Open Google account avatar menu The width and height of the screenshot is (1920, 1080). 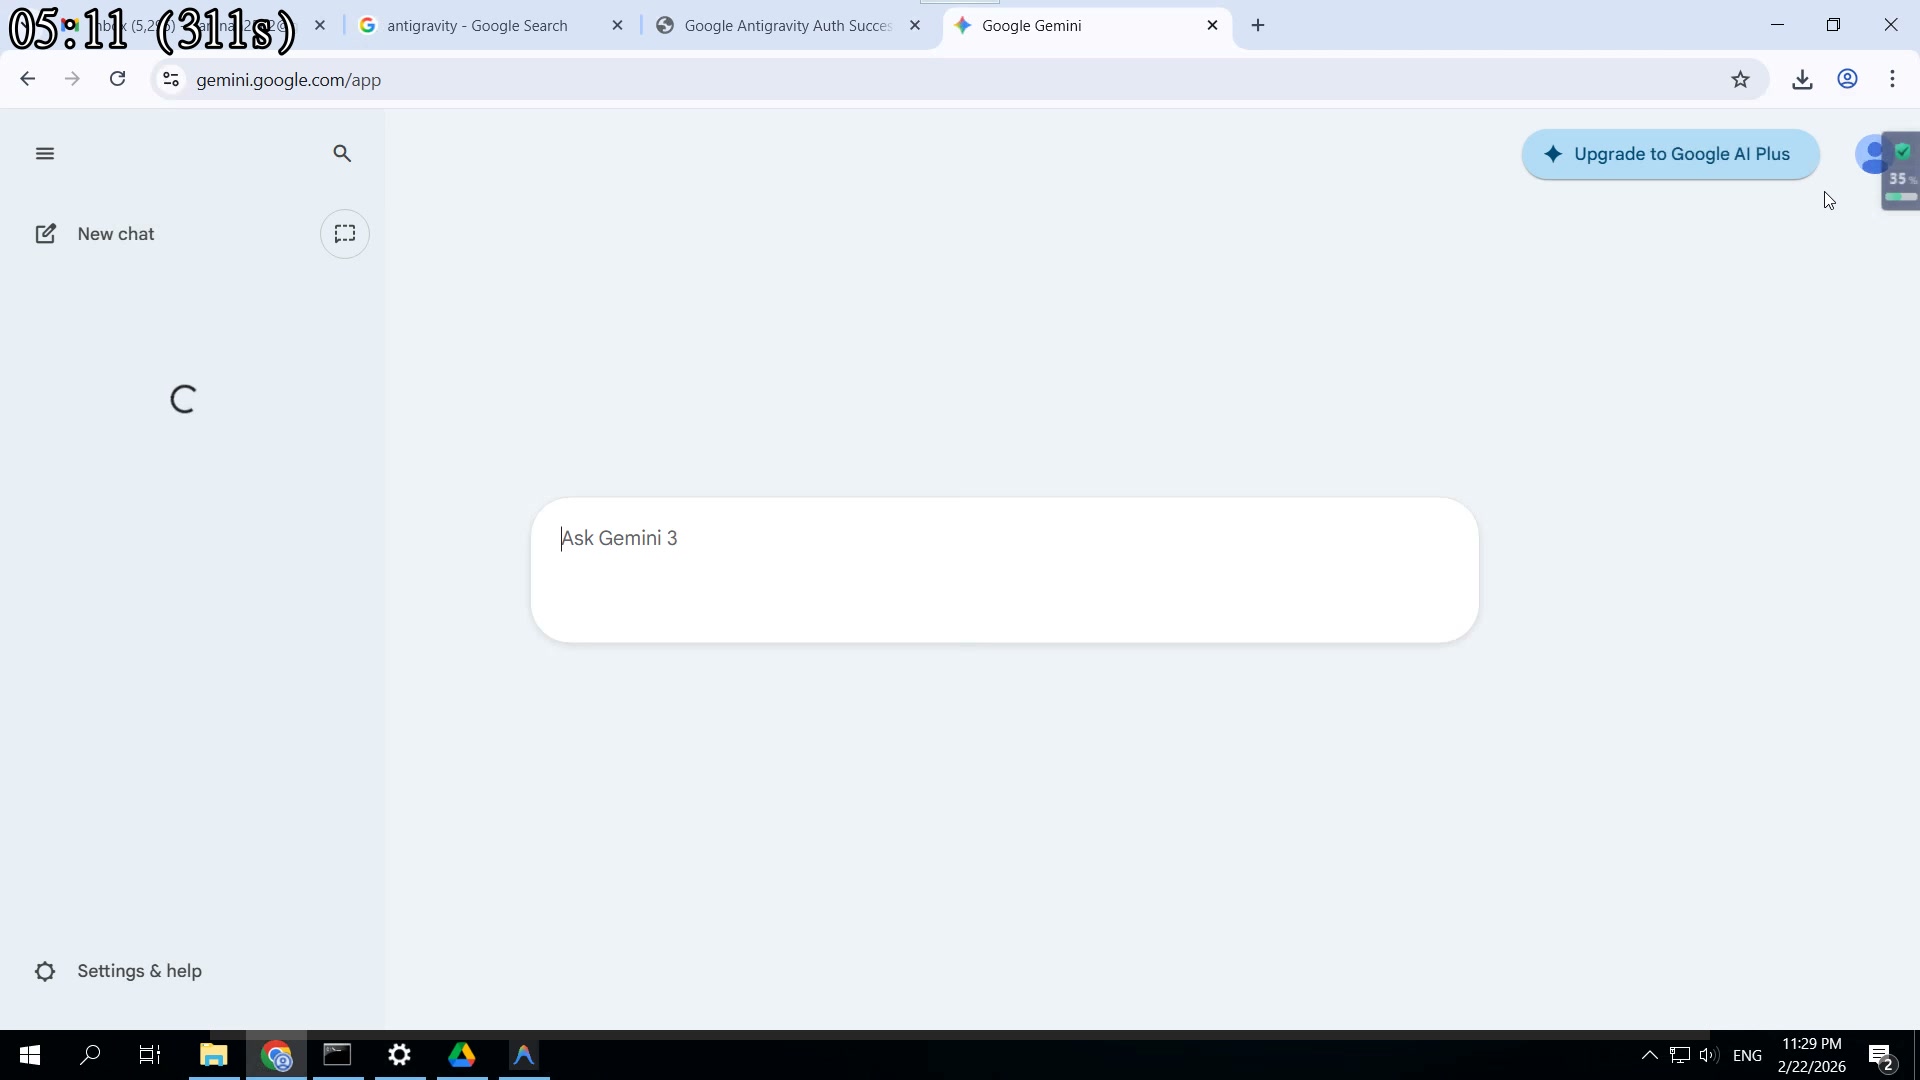[x=1868, y=155]
